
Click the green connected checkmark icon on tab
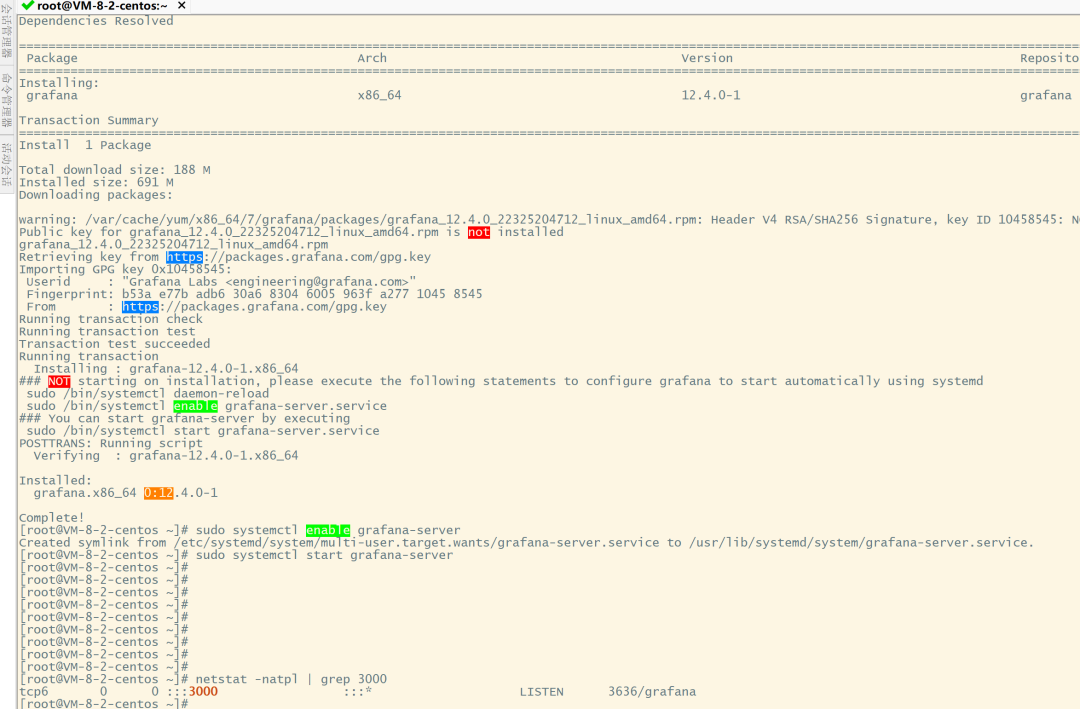(28, 6)
